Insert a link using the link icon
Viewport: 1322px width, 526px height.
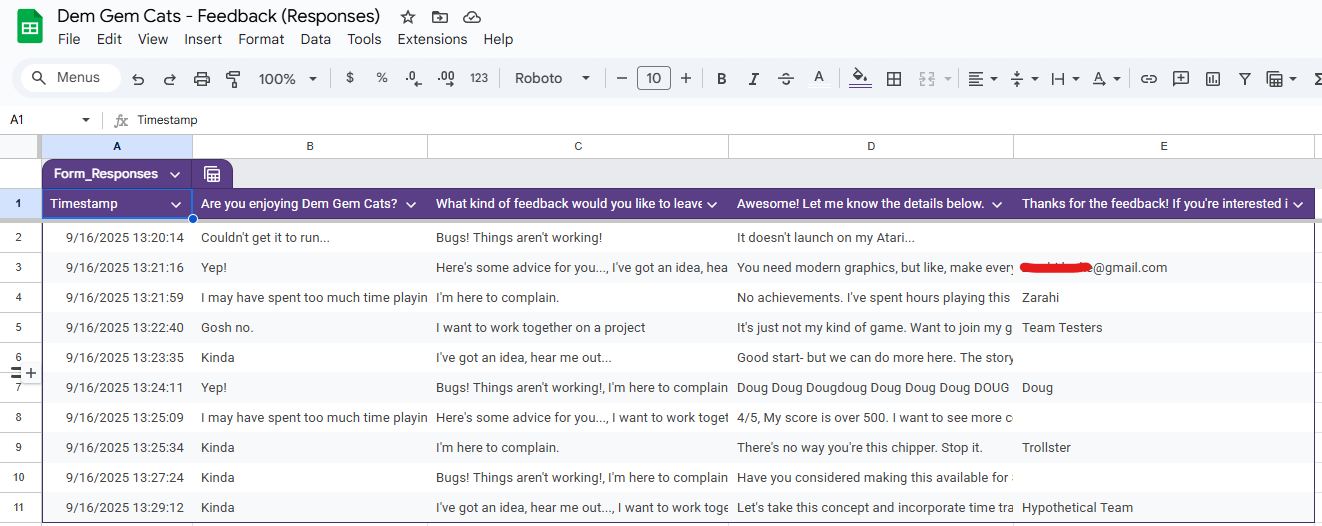(x=1149, y=79)
